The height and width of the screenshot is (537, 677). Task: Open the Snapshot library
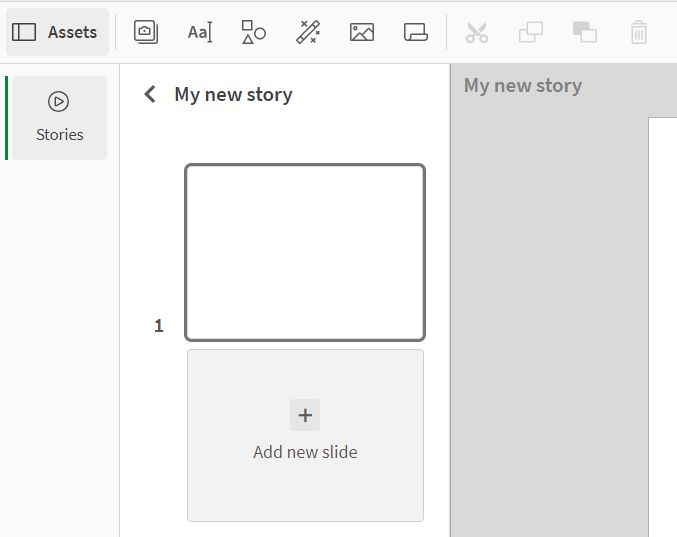(x=146, y=32)
